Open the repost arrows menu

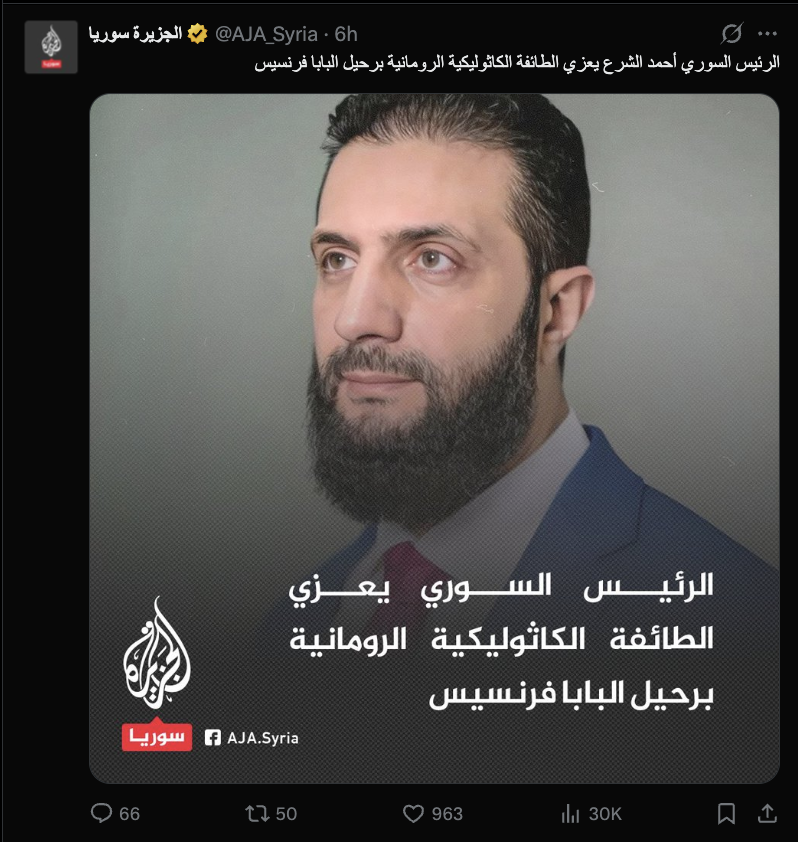pos(257,814)
